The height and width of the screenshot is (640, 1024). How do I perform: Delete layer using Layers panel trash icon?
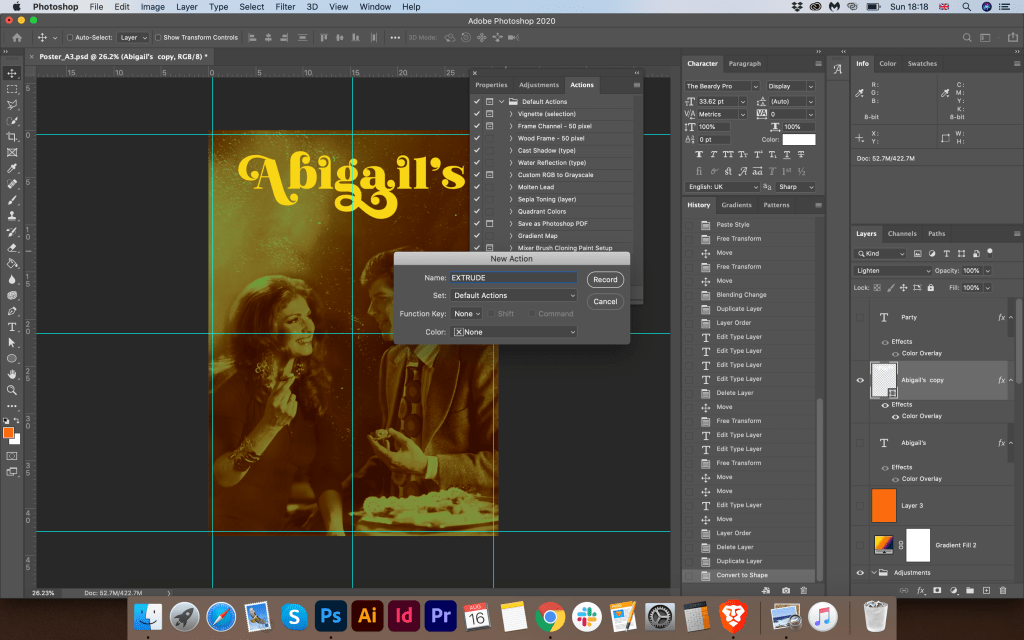click(1003, 590)
